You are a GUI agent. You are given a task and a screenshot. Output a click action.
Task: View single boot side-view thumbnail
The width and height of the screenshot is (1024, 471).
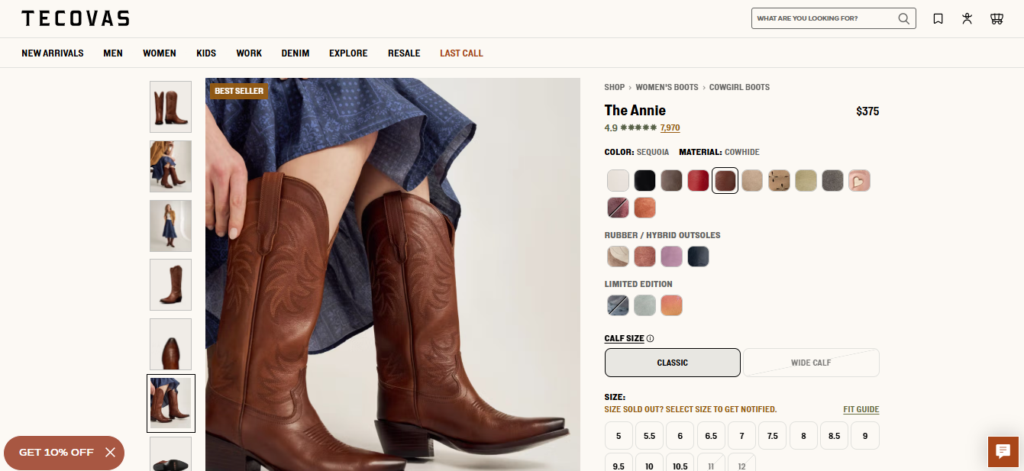pyautogui.click(x=170, y=285)
